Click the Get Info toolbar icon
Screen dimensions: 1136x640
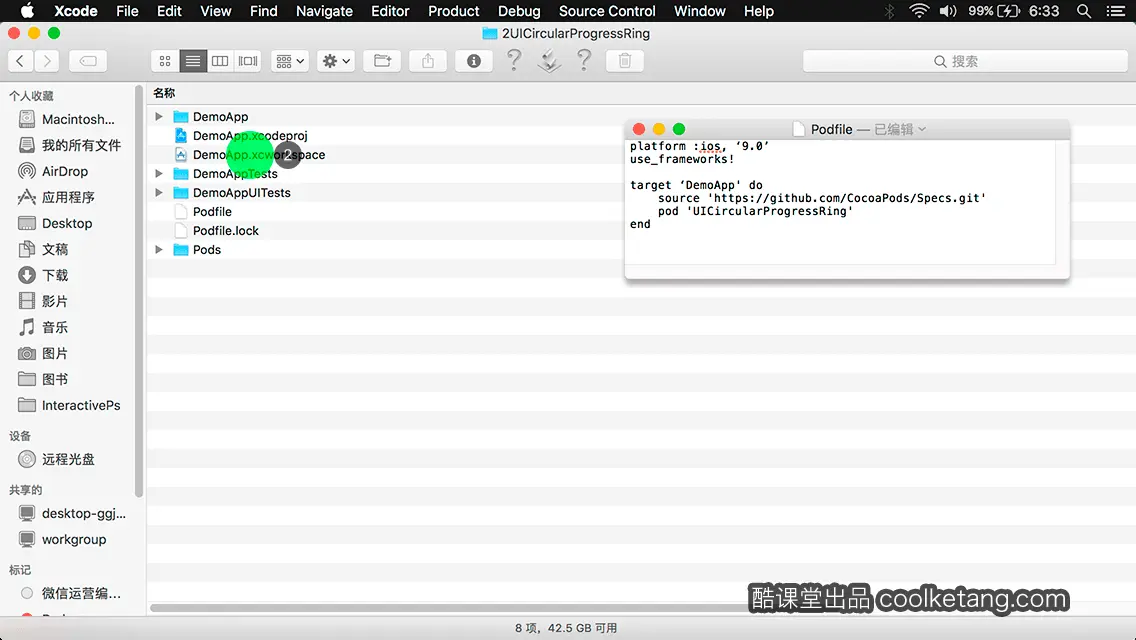(x=474, y=61)
